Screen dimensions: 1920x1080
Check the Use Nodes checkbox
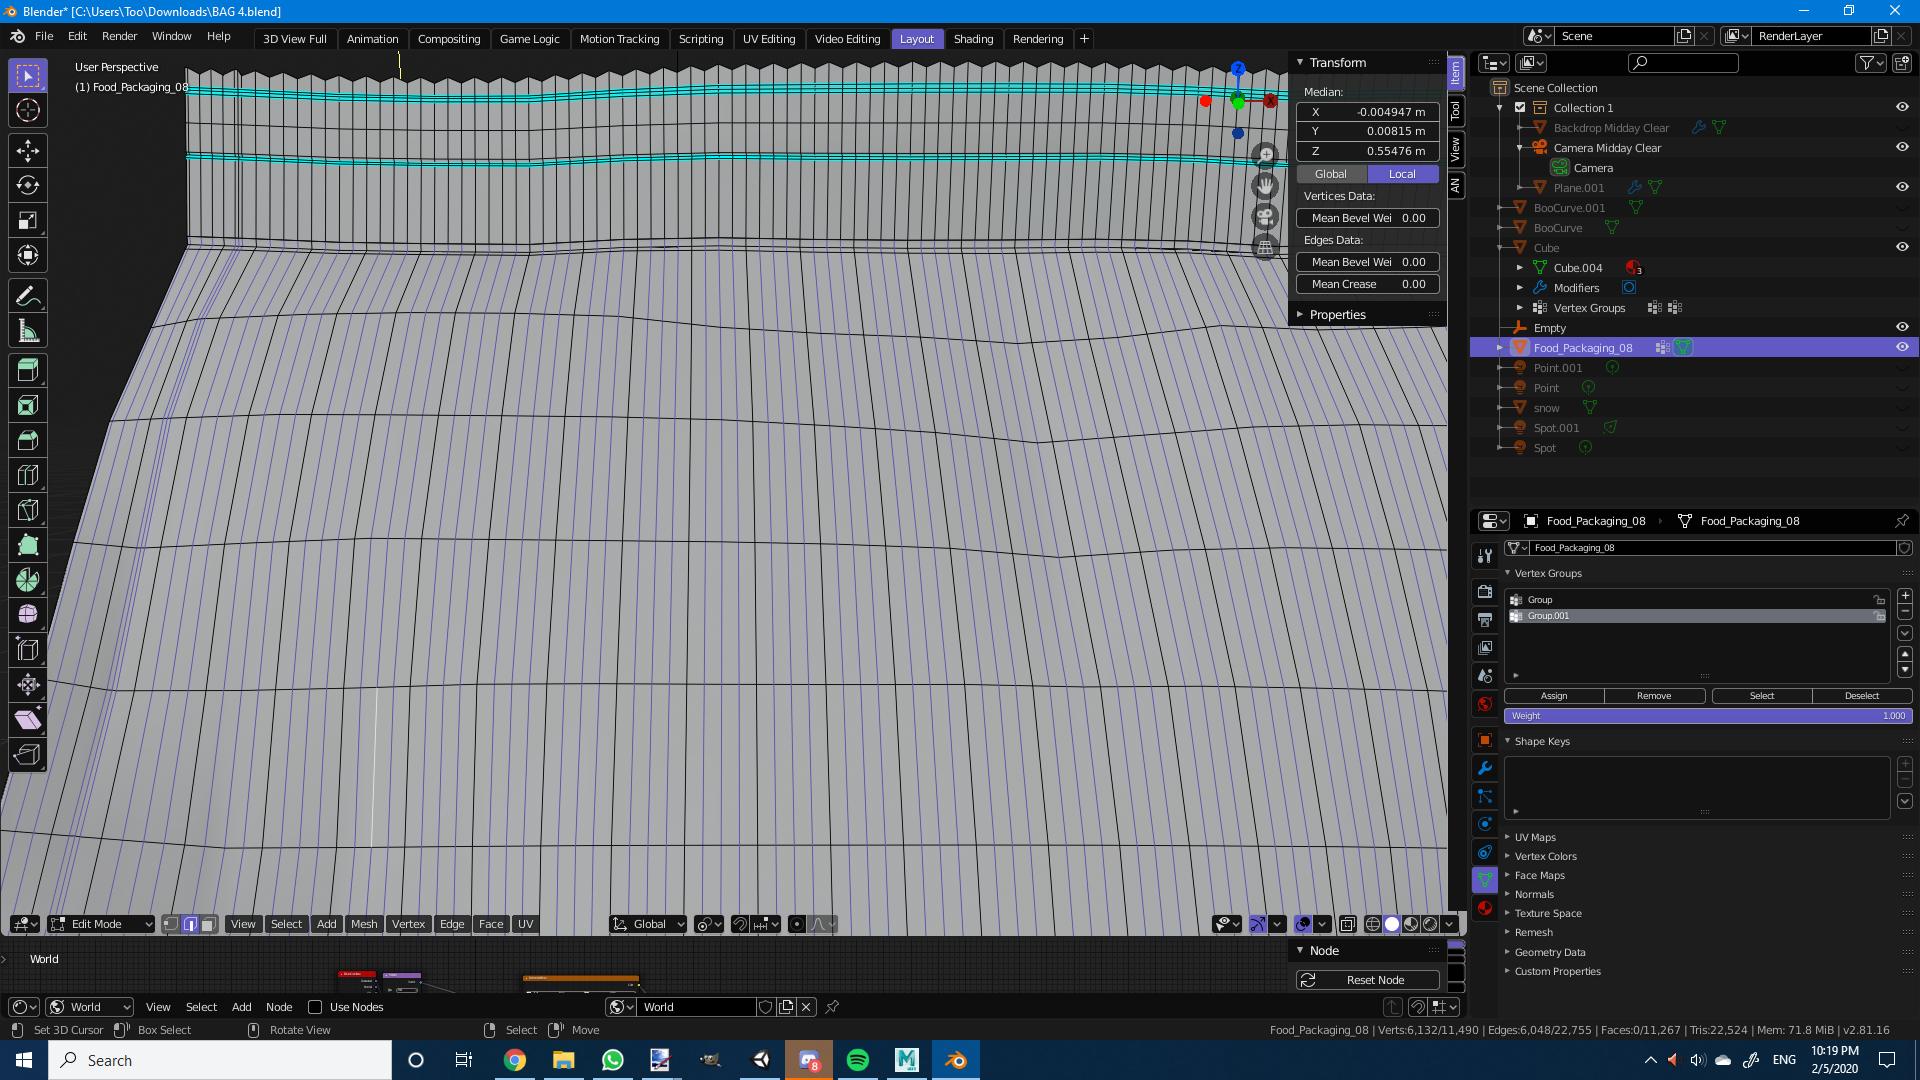pyautogui.click(x=316, y=1007)
